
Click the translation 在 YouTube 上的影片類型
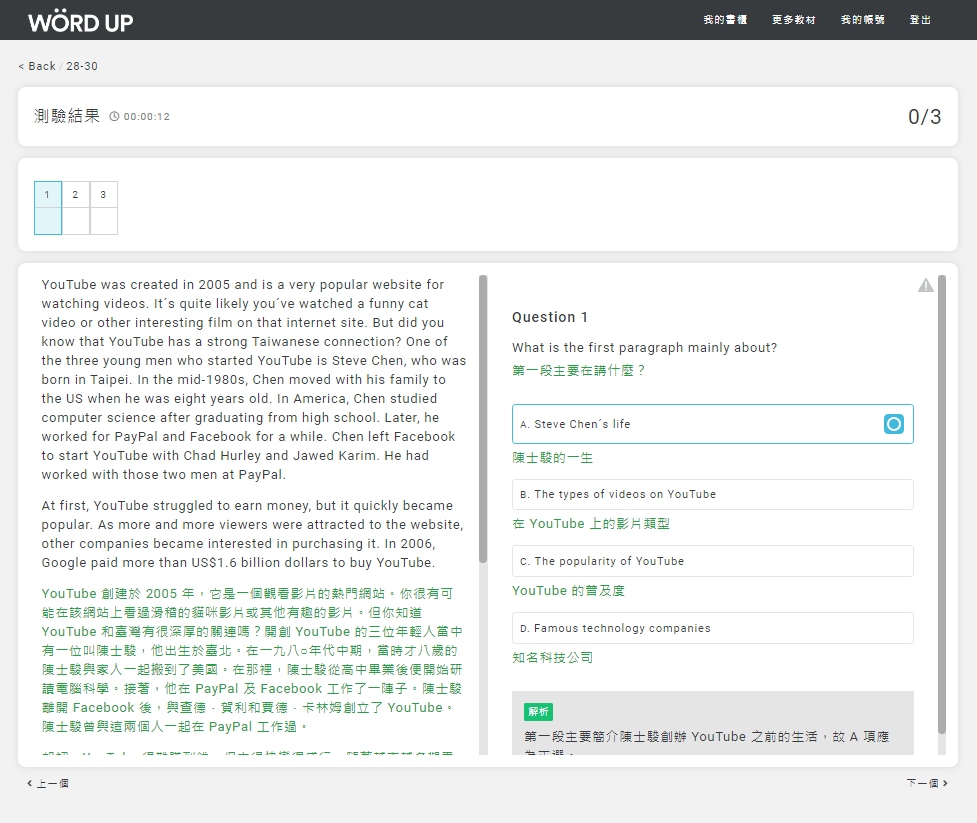click(x=591, y=524)
